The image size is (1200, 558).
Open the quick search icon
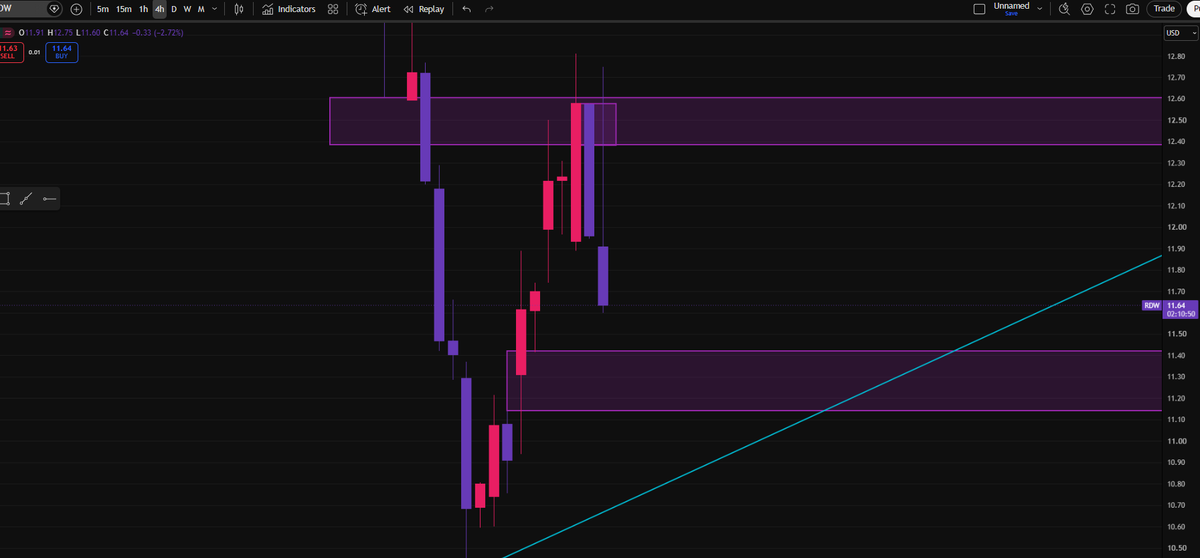[x=1064, y=9]
